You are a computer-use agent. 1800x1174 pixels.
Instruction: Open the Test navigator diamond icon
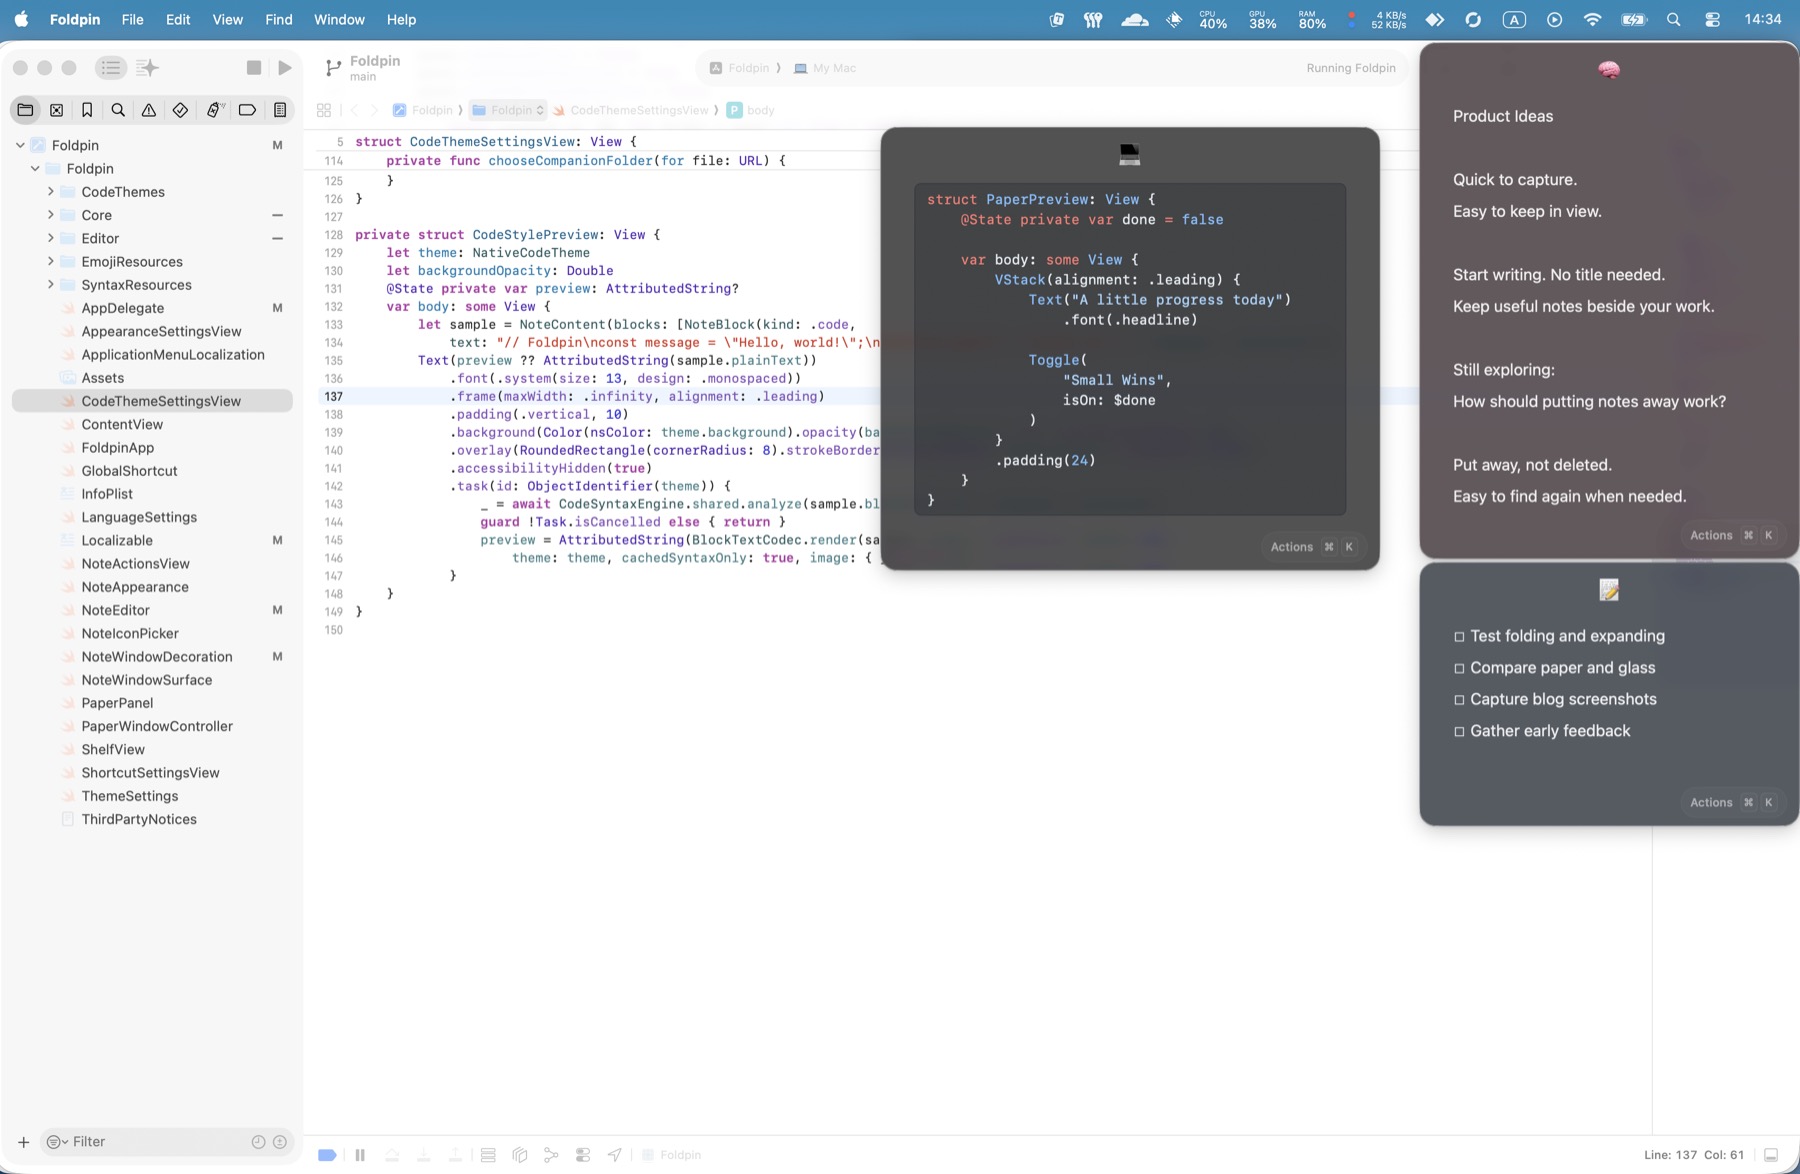180,110
